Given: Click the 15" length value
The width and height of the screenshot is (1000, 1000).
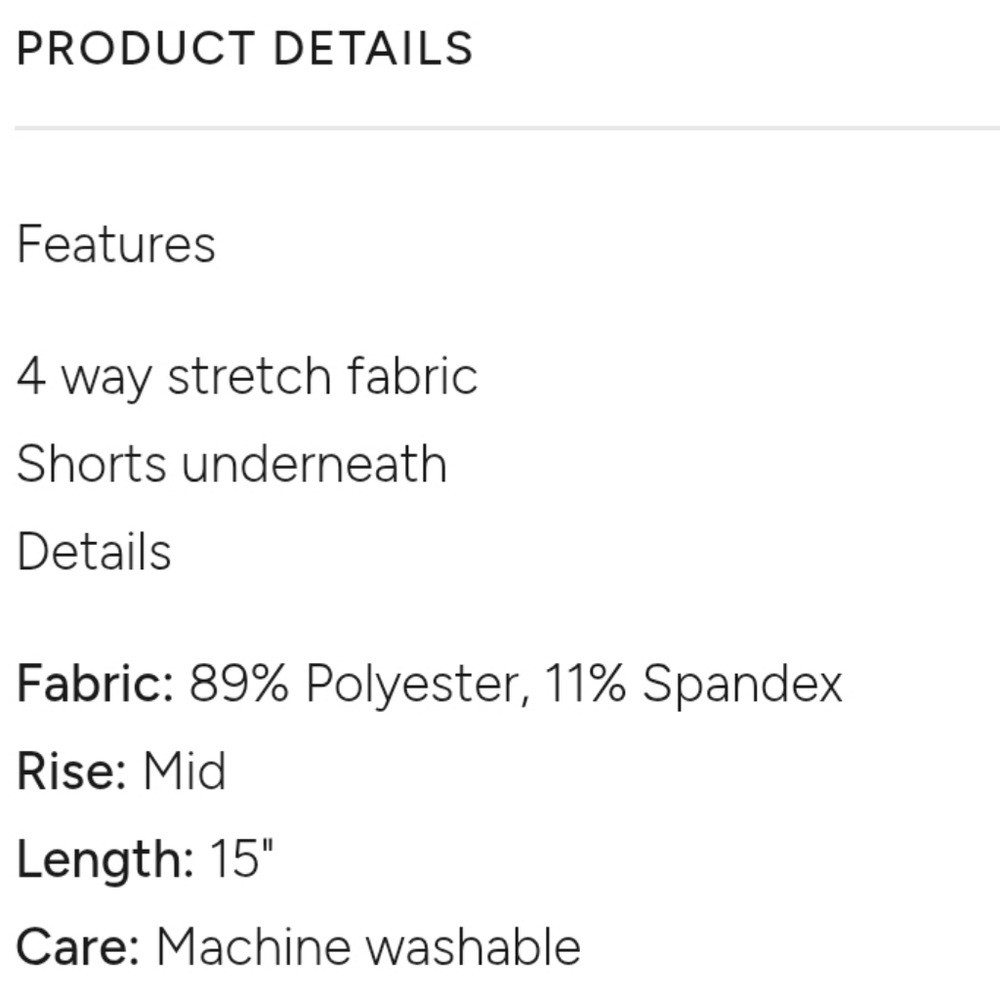Looking at the screenshot, I should 240,859.
